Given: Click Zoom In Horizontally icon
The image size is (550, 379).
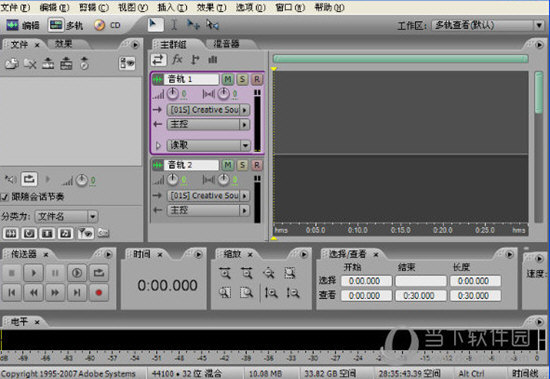Looking at the screenshot, I should (225, 273).
